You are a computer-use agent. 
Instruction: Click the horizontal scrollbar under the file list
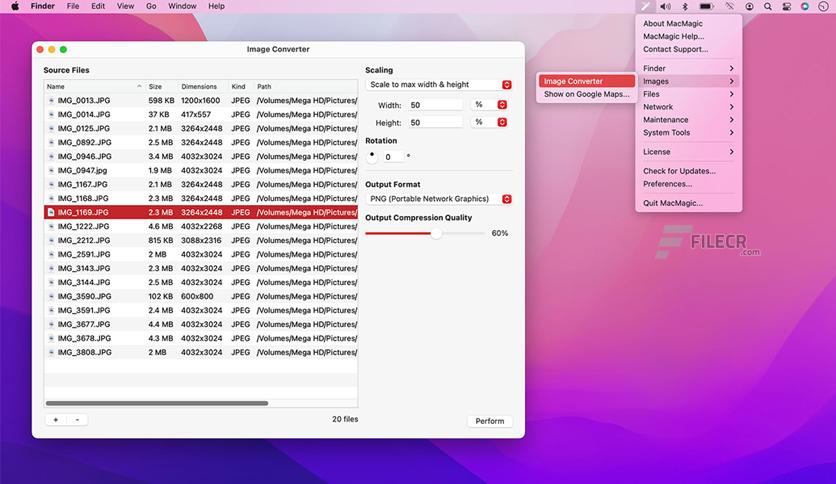[x=157, y=404]
